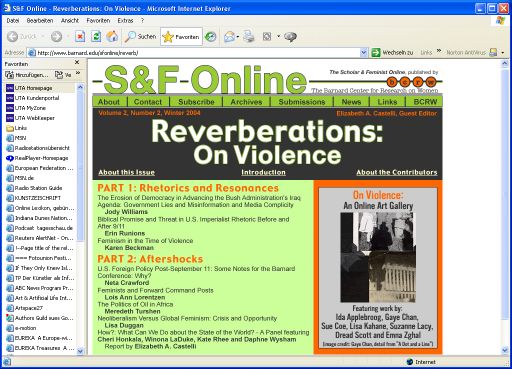The image size is (512, 369).
Task: Open the Search (Suchen) toolbar button
Action: coord(140,36)
